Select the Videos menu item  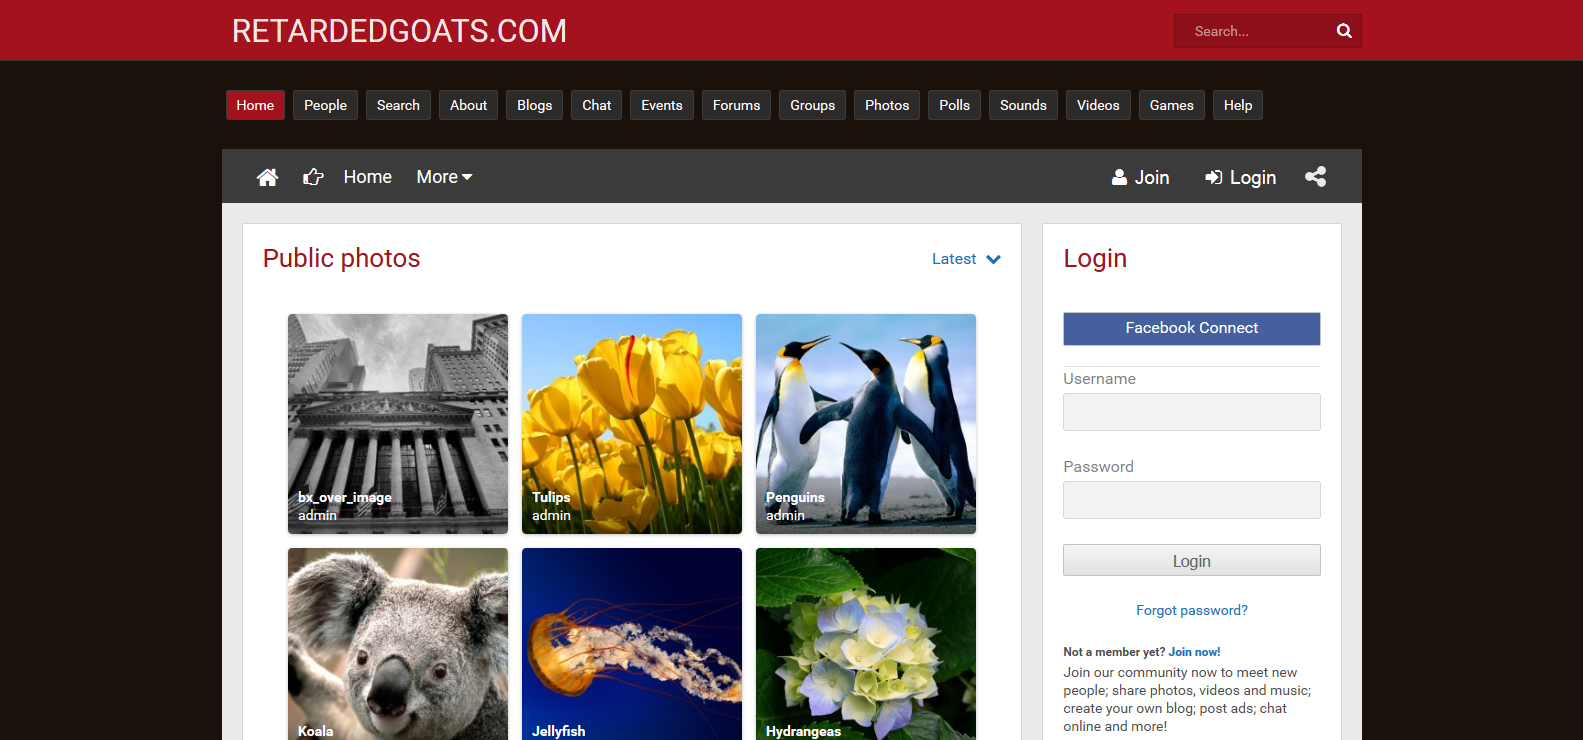coord(1097,105)
